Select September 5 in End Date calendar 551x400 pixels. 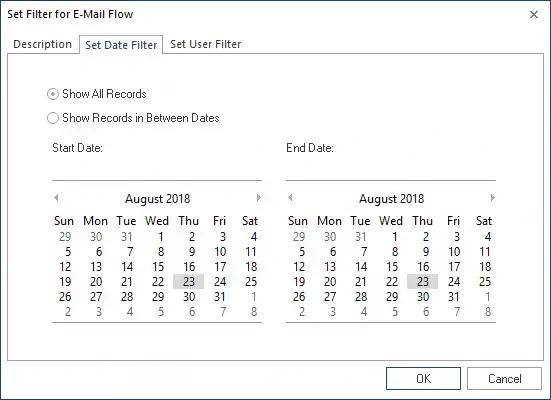click(395, 311)
